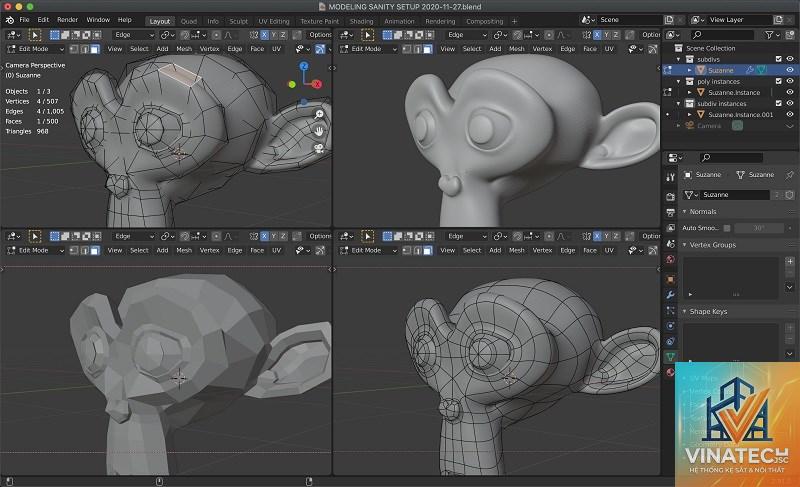The height and width of the screenshot is (487, 800).
Task: Collapse the Vertex Groups panel
Action: click(x=685, y=245)
